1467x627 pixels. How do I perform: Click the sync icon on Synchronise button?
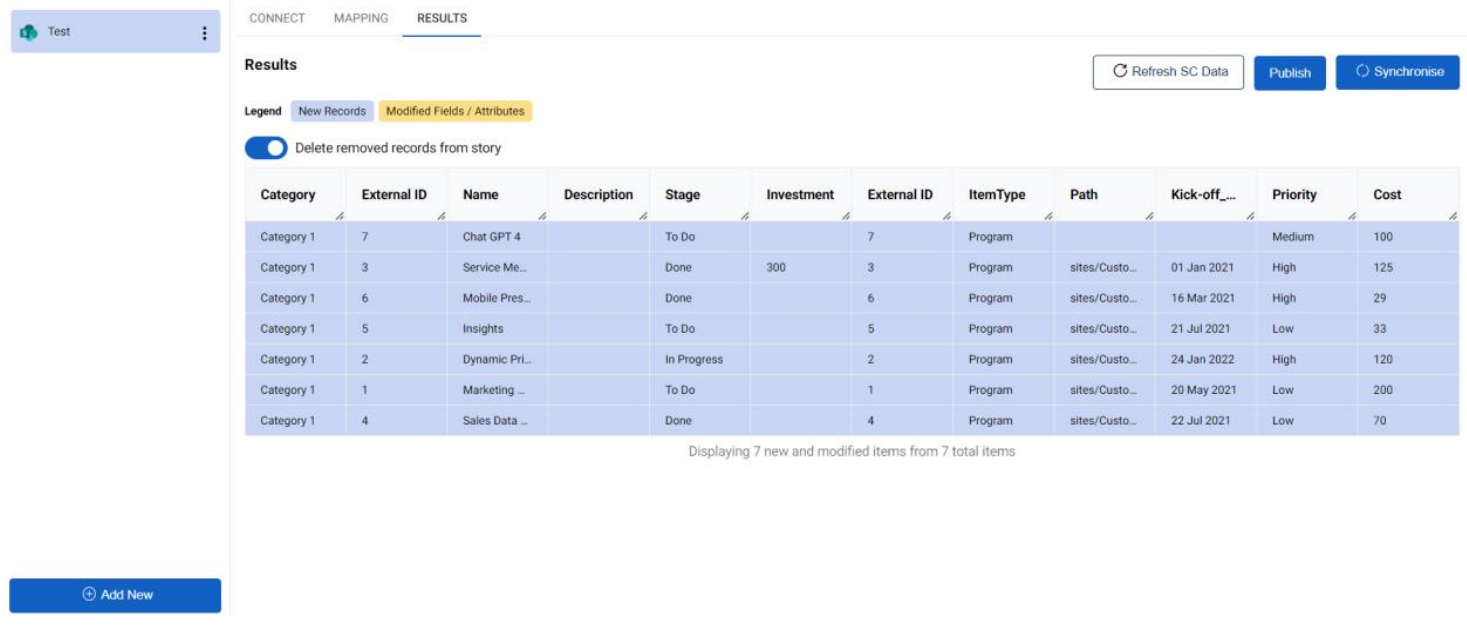click(1363, 71)
